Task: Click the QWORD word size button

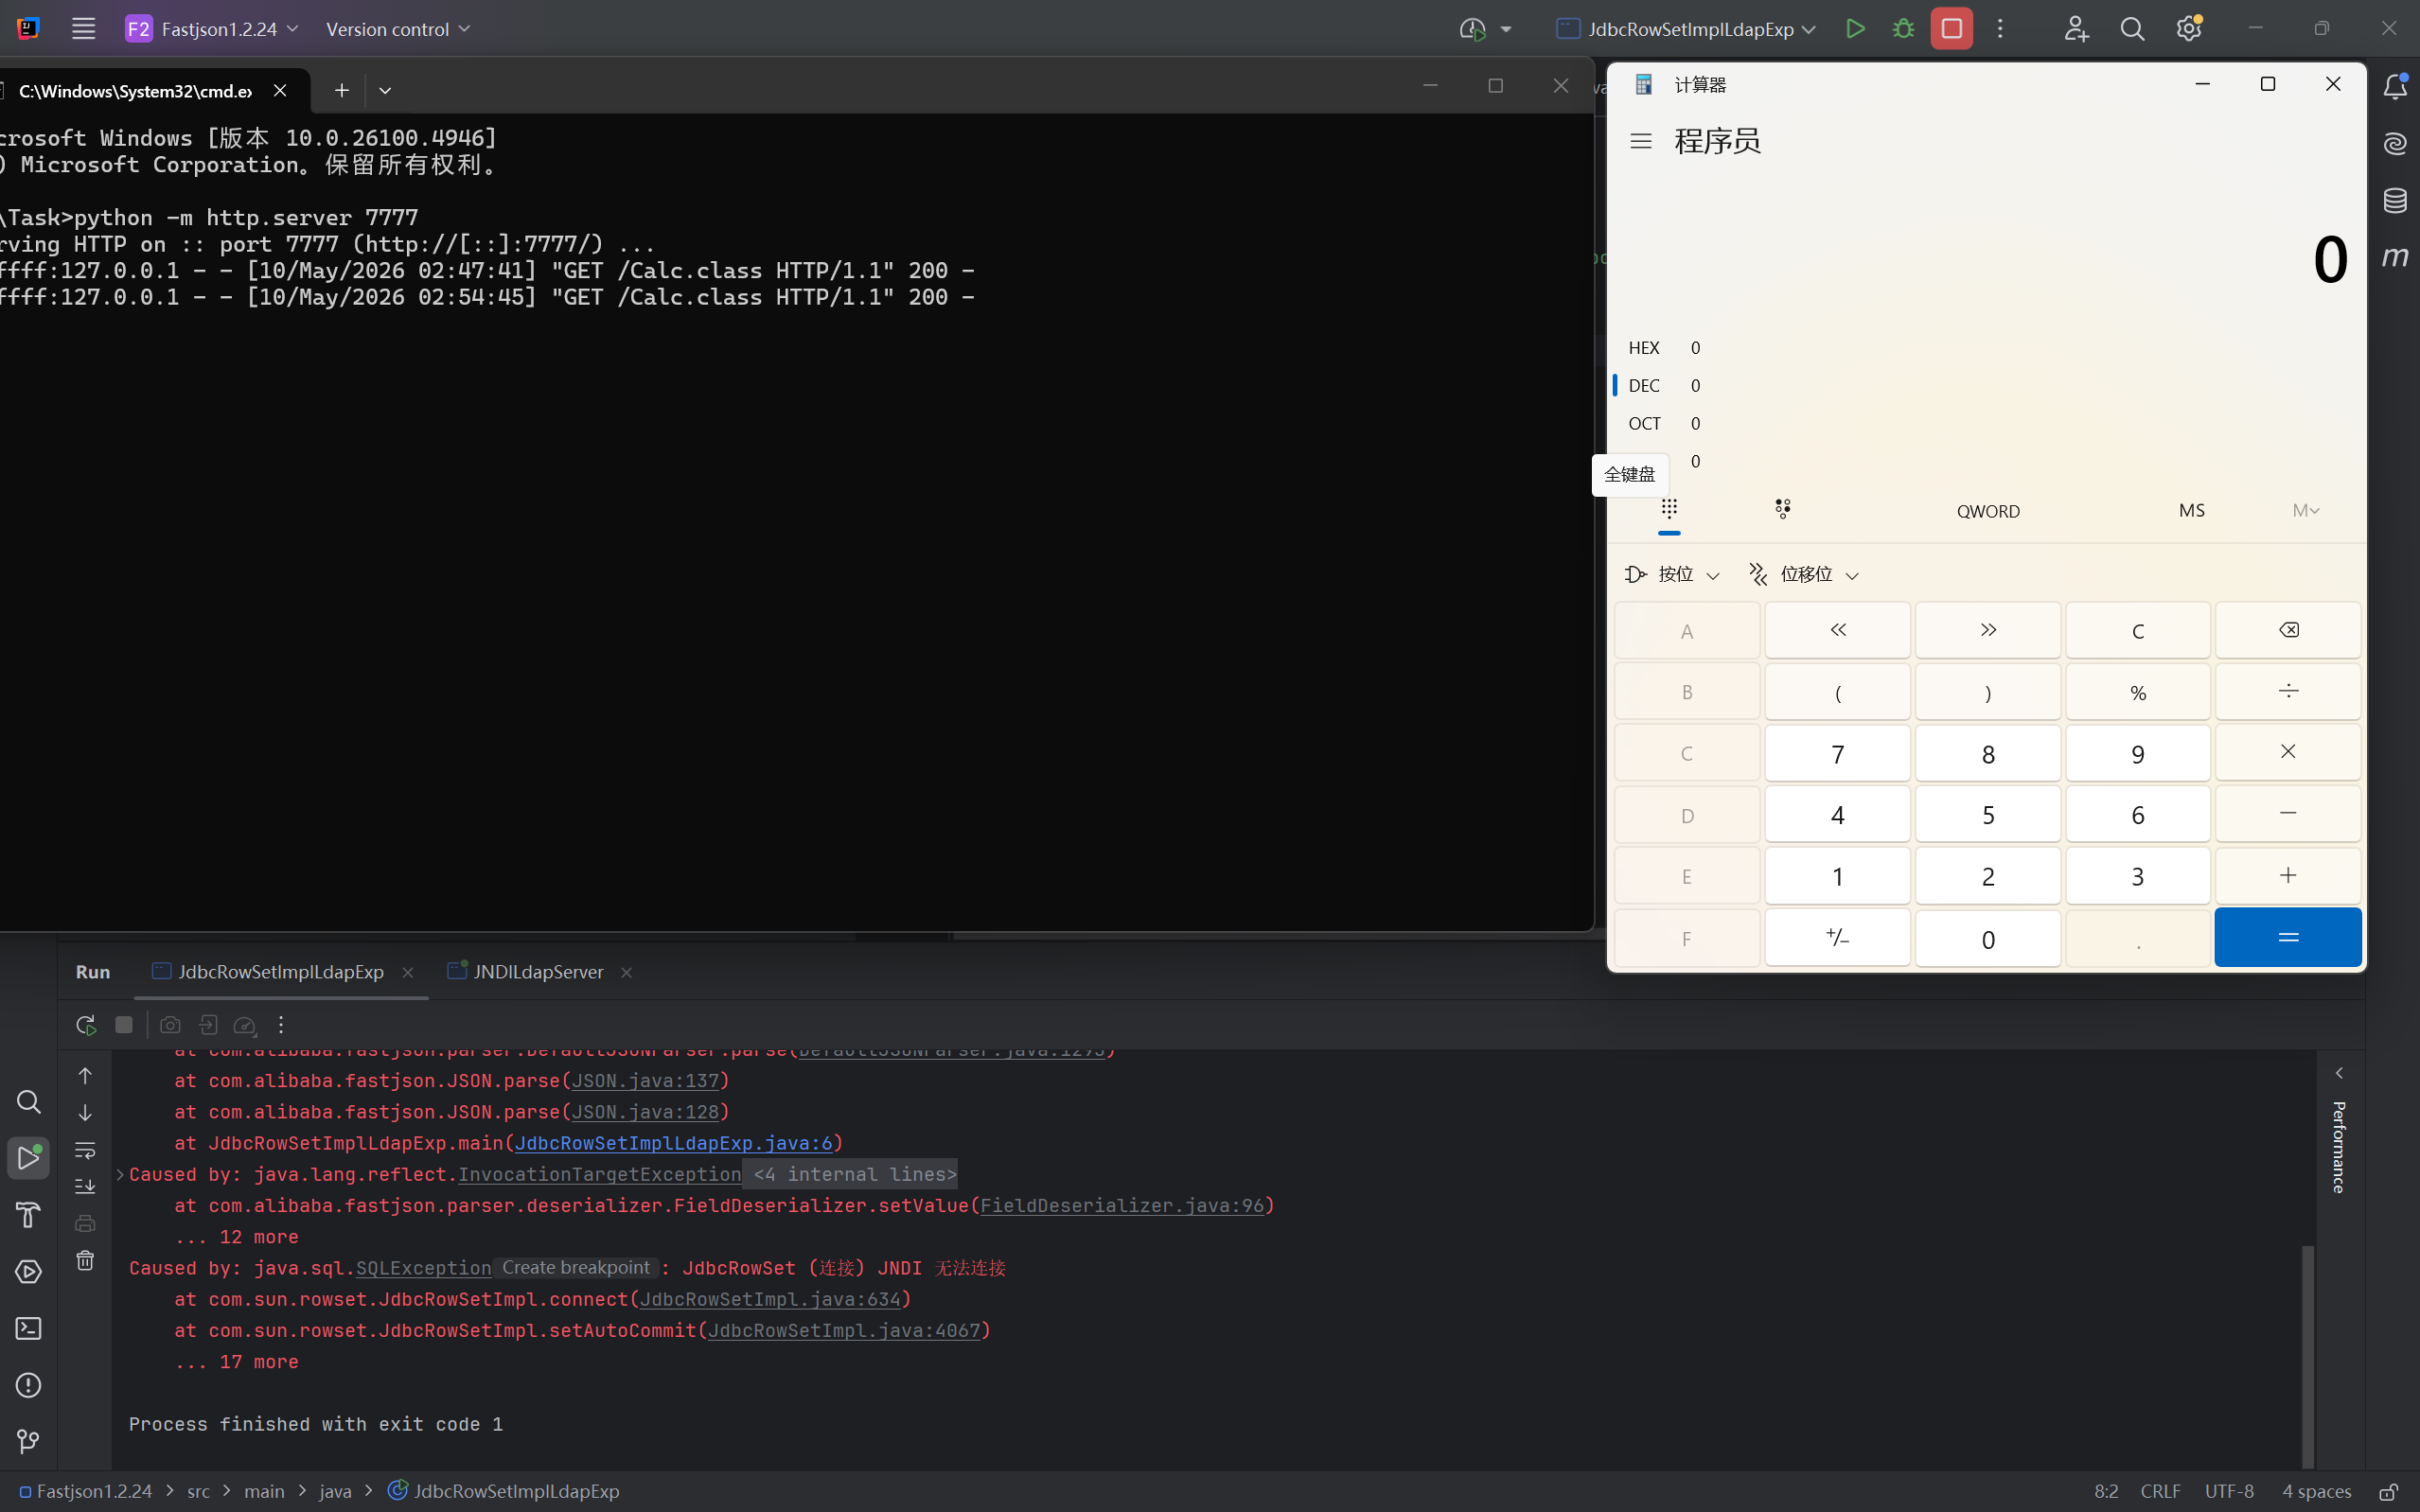Action: 1988,511
